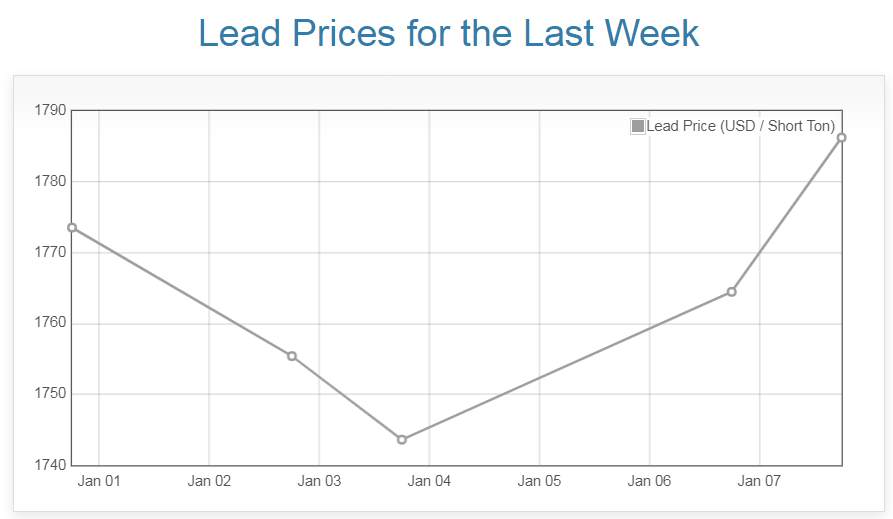
Task: Click the Jan 06 x-axis label
Action: click(x=649, y=481)
